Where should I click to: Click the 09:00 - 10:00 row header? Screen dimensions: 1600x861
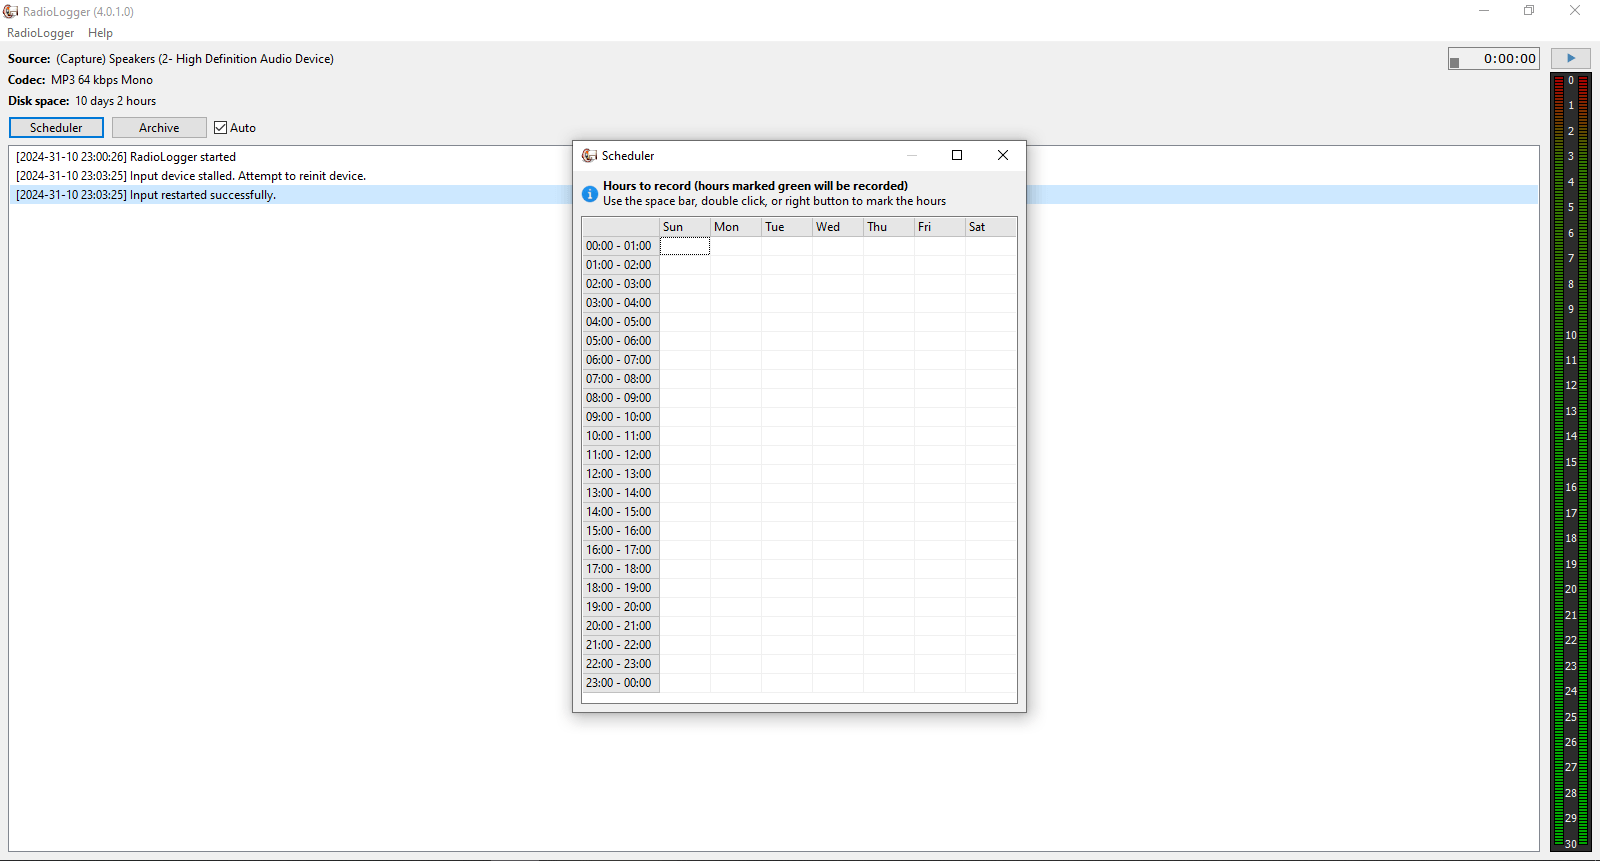(620, 417)
